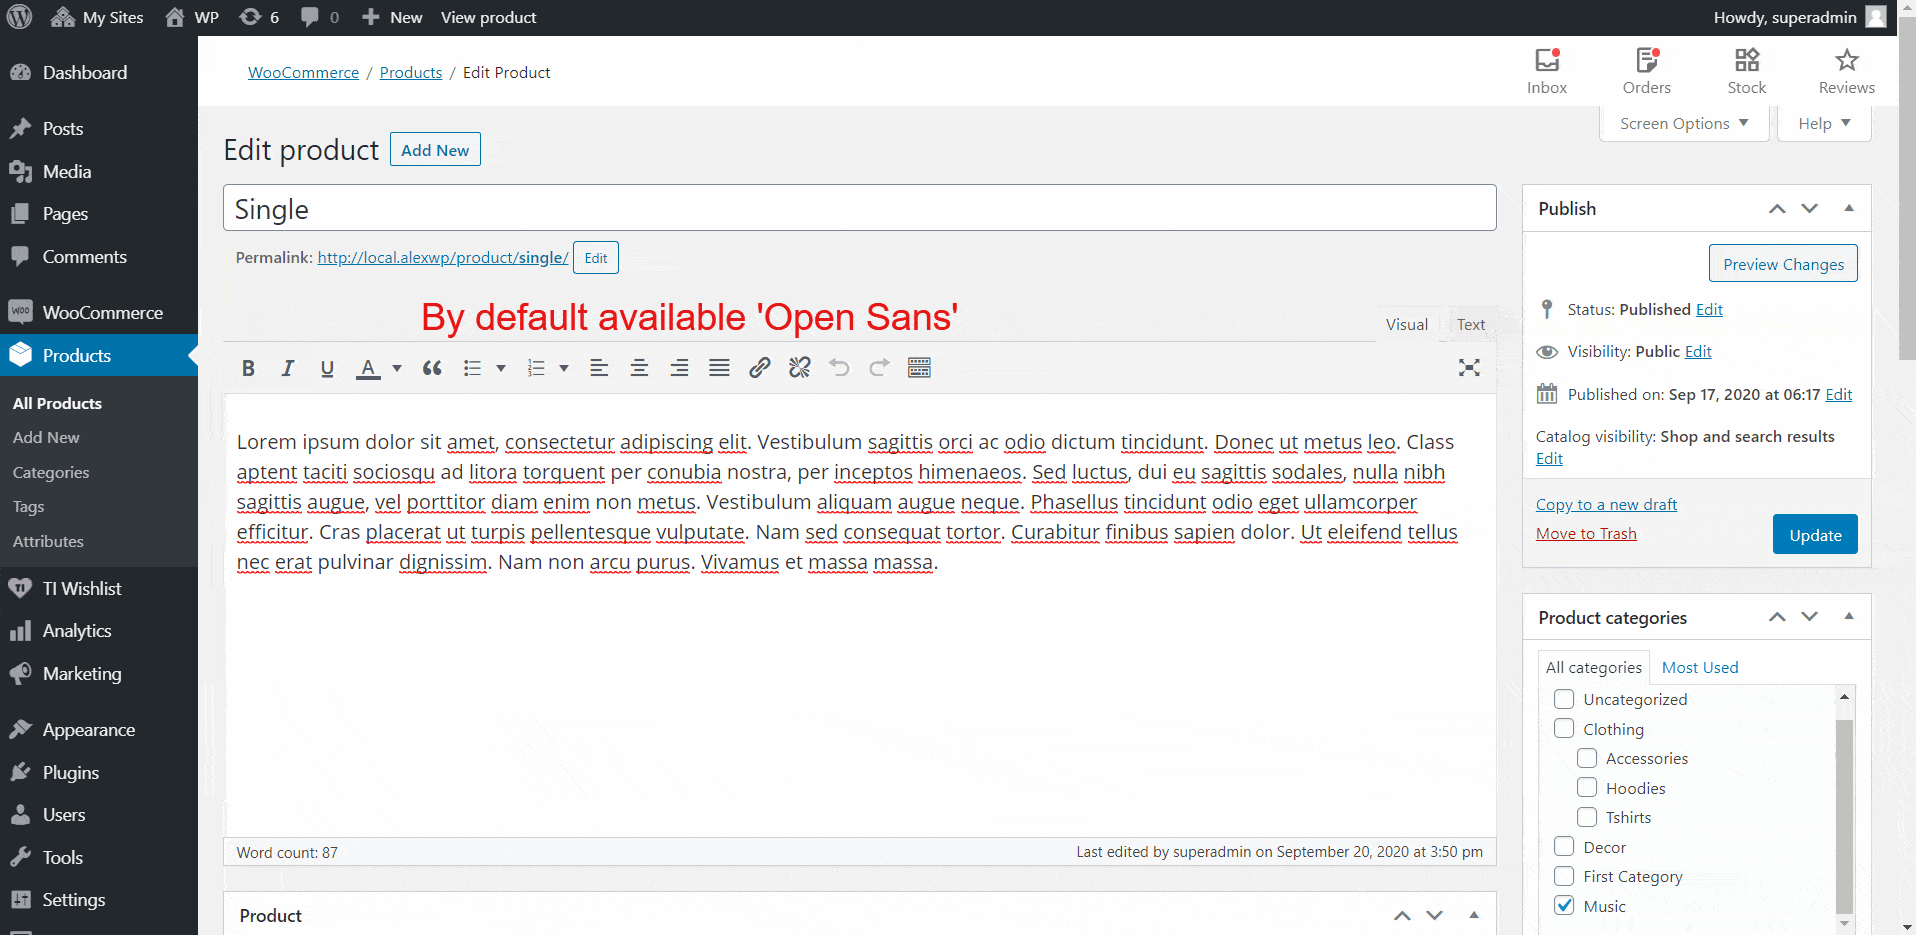Select the All categories tab

click(1594, 667)
